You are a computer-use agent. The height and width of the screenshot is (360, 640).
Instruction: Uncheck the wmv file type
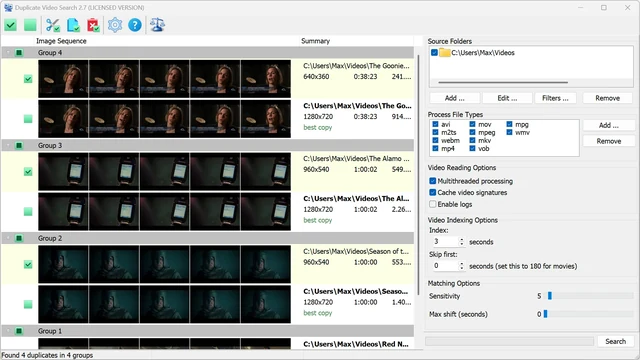[x=509, y=132]
